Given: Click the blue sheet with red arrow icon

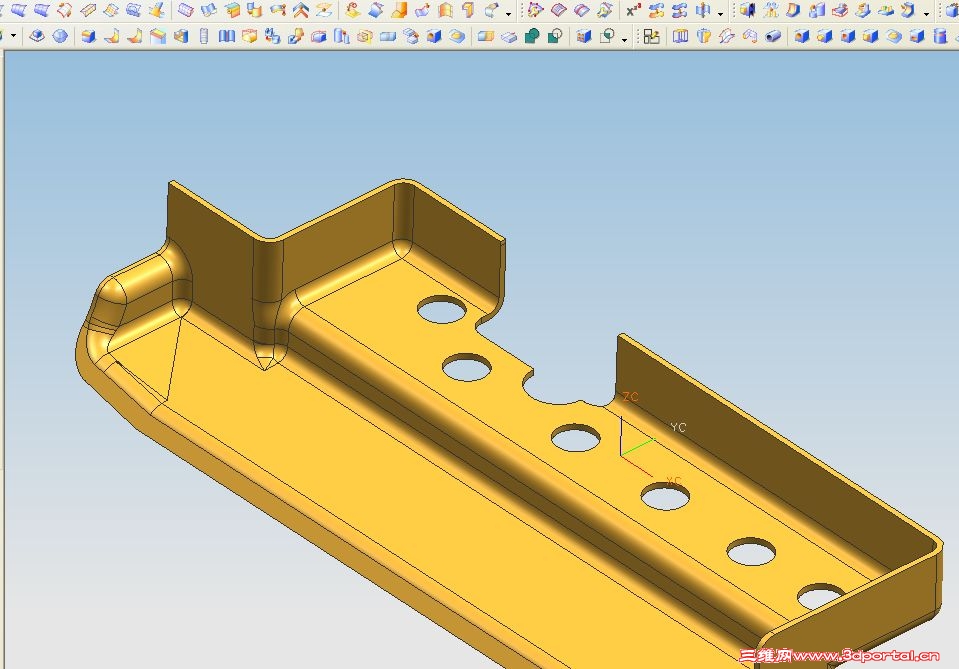Looking at the screenshot, I should (x=422, y=10).
